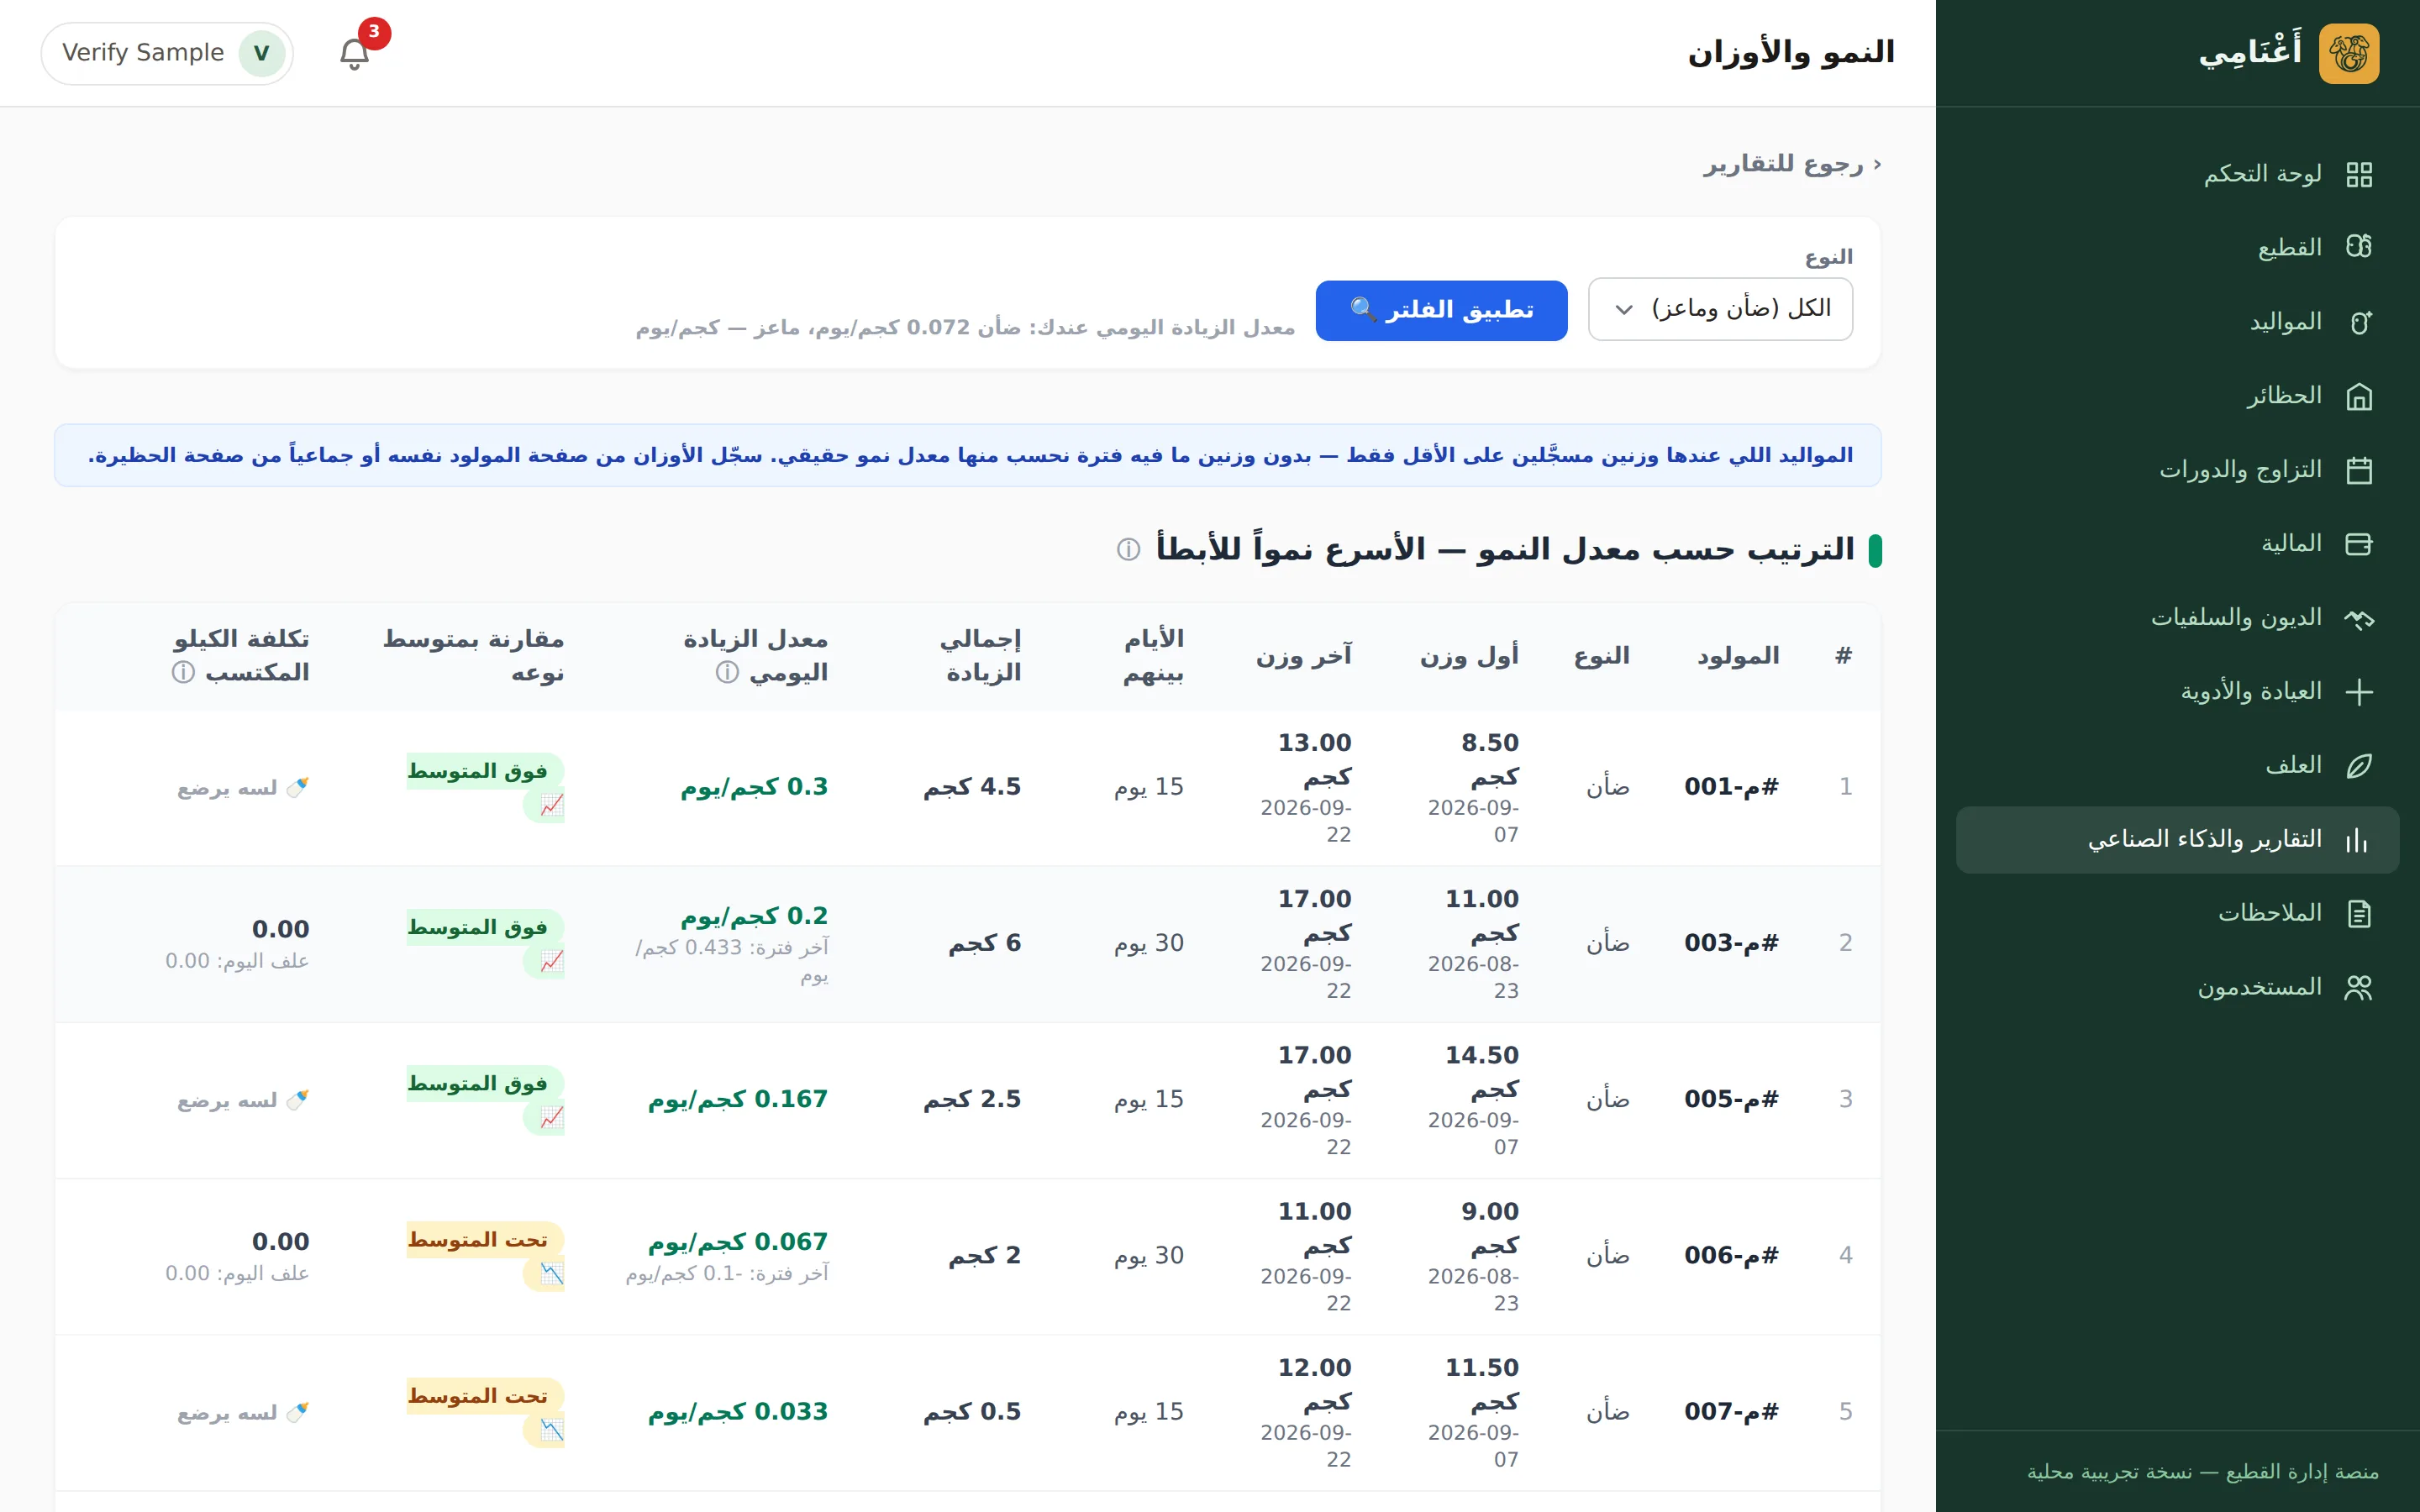
Task: Open the notifications bell
Action: 355,53
